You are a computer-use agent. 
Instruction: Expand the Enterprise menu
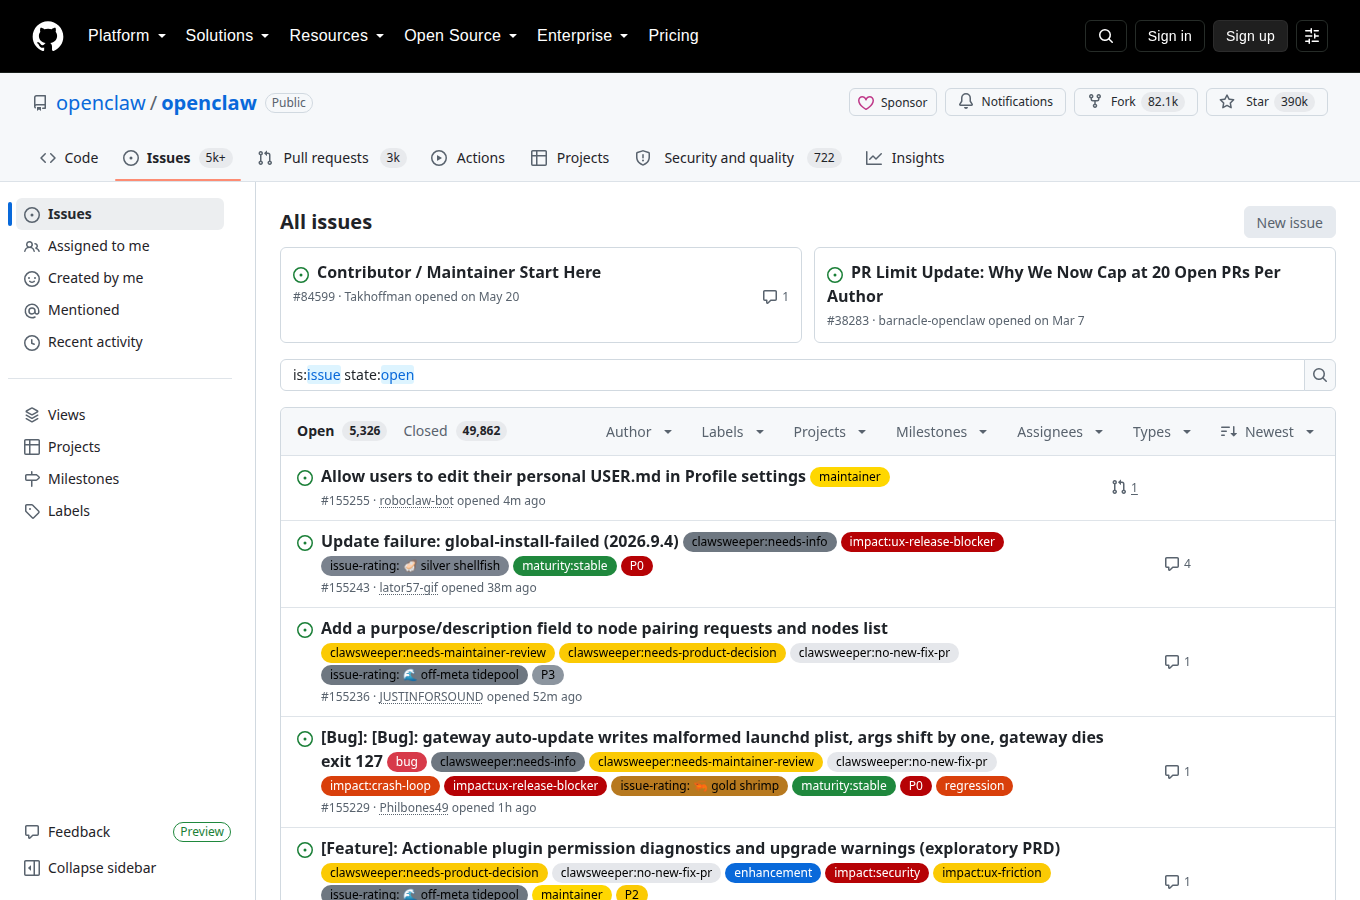point(583,36)
